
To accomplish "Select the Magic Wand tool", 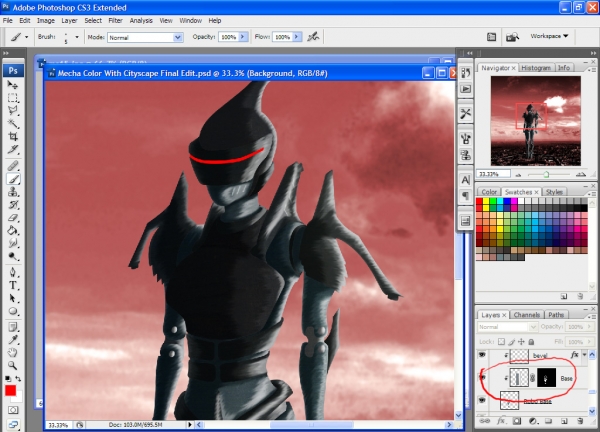I will pos(13,123).
